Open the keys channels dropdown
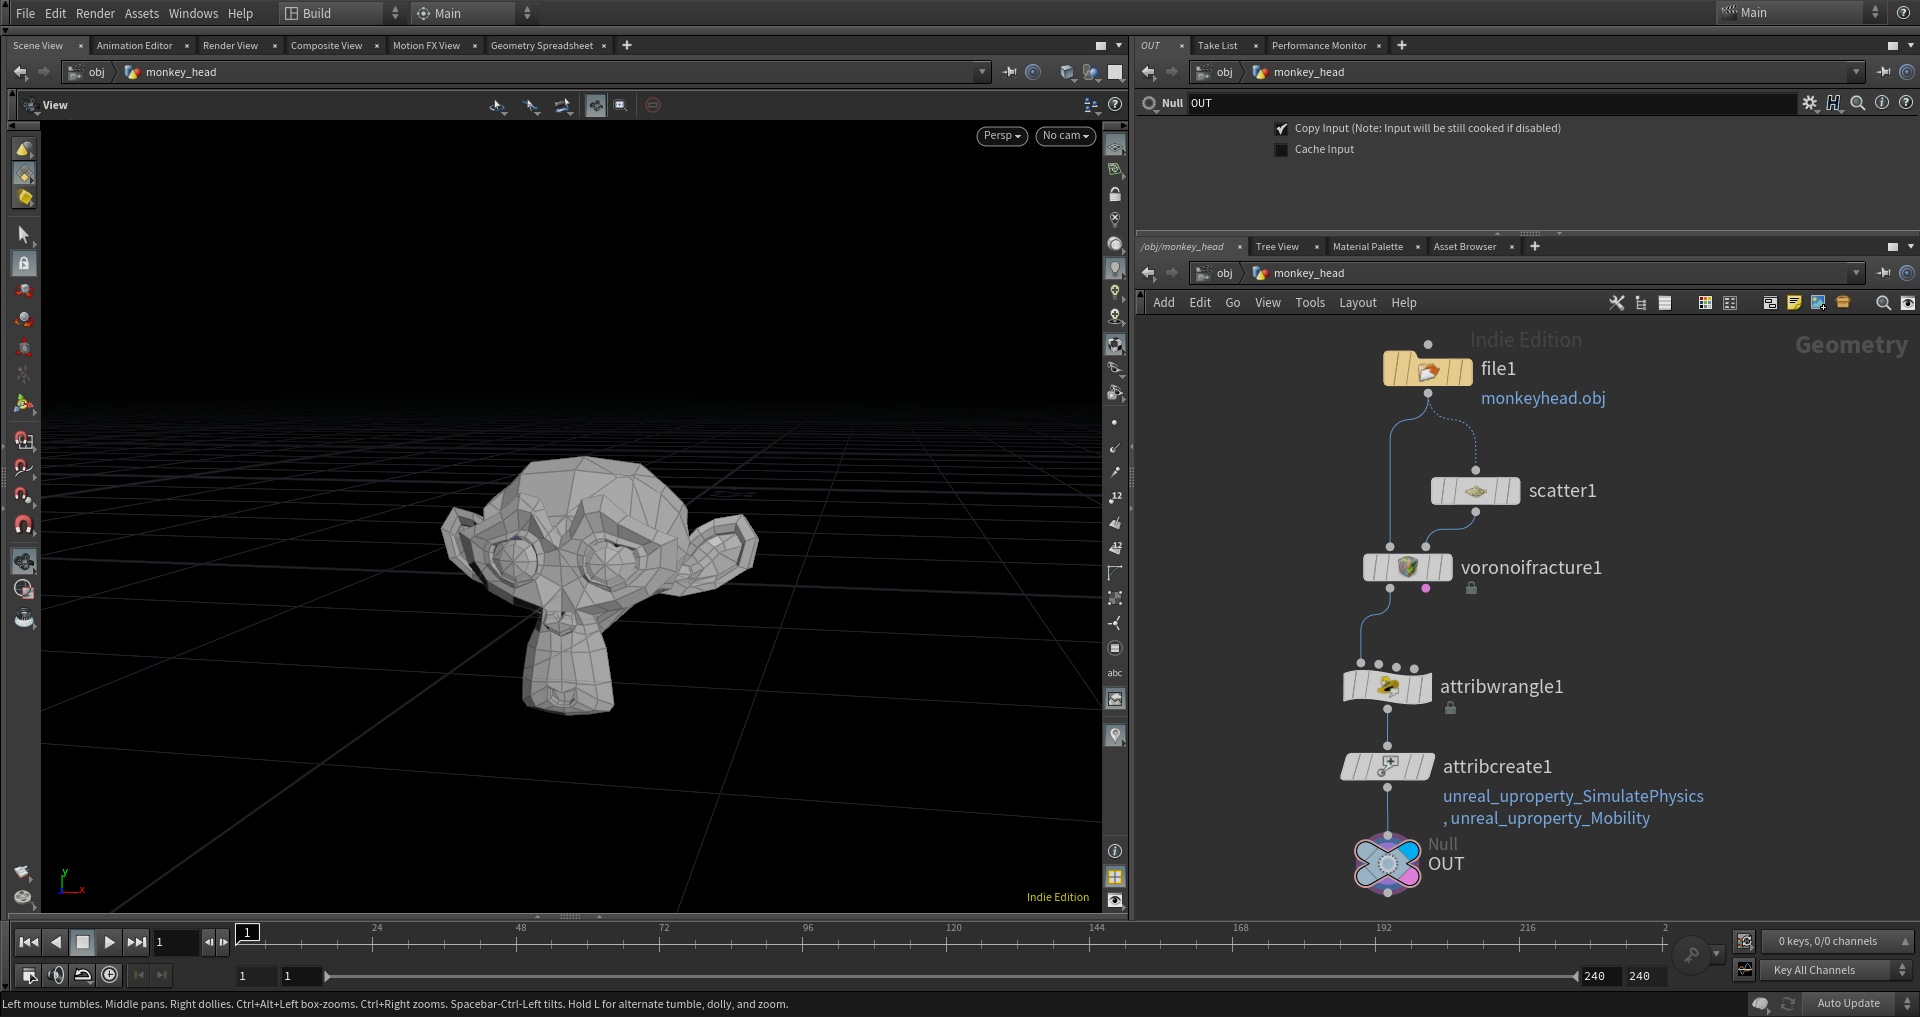Screen dimensions: 1920x1017 1836,941
